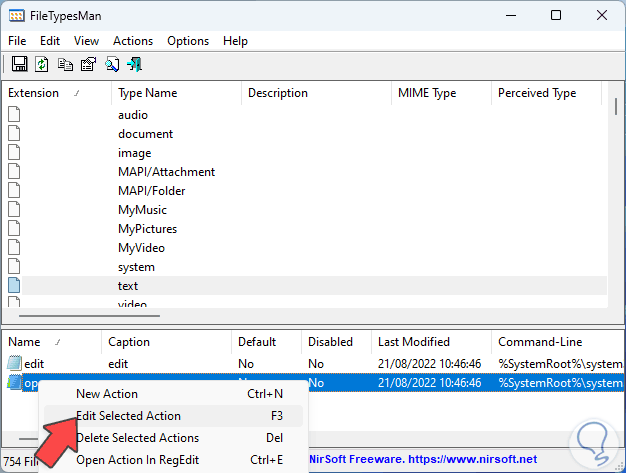Open the Properties toolbar icon
Image resolution: width=626 pixels, height=473 pixels.
88,65
